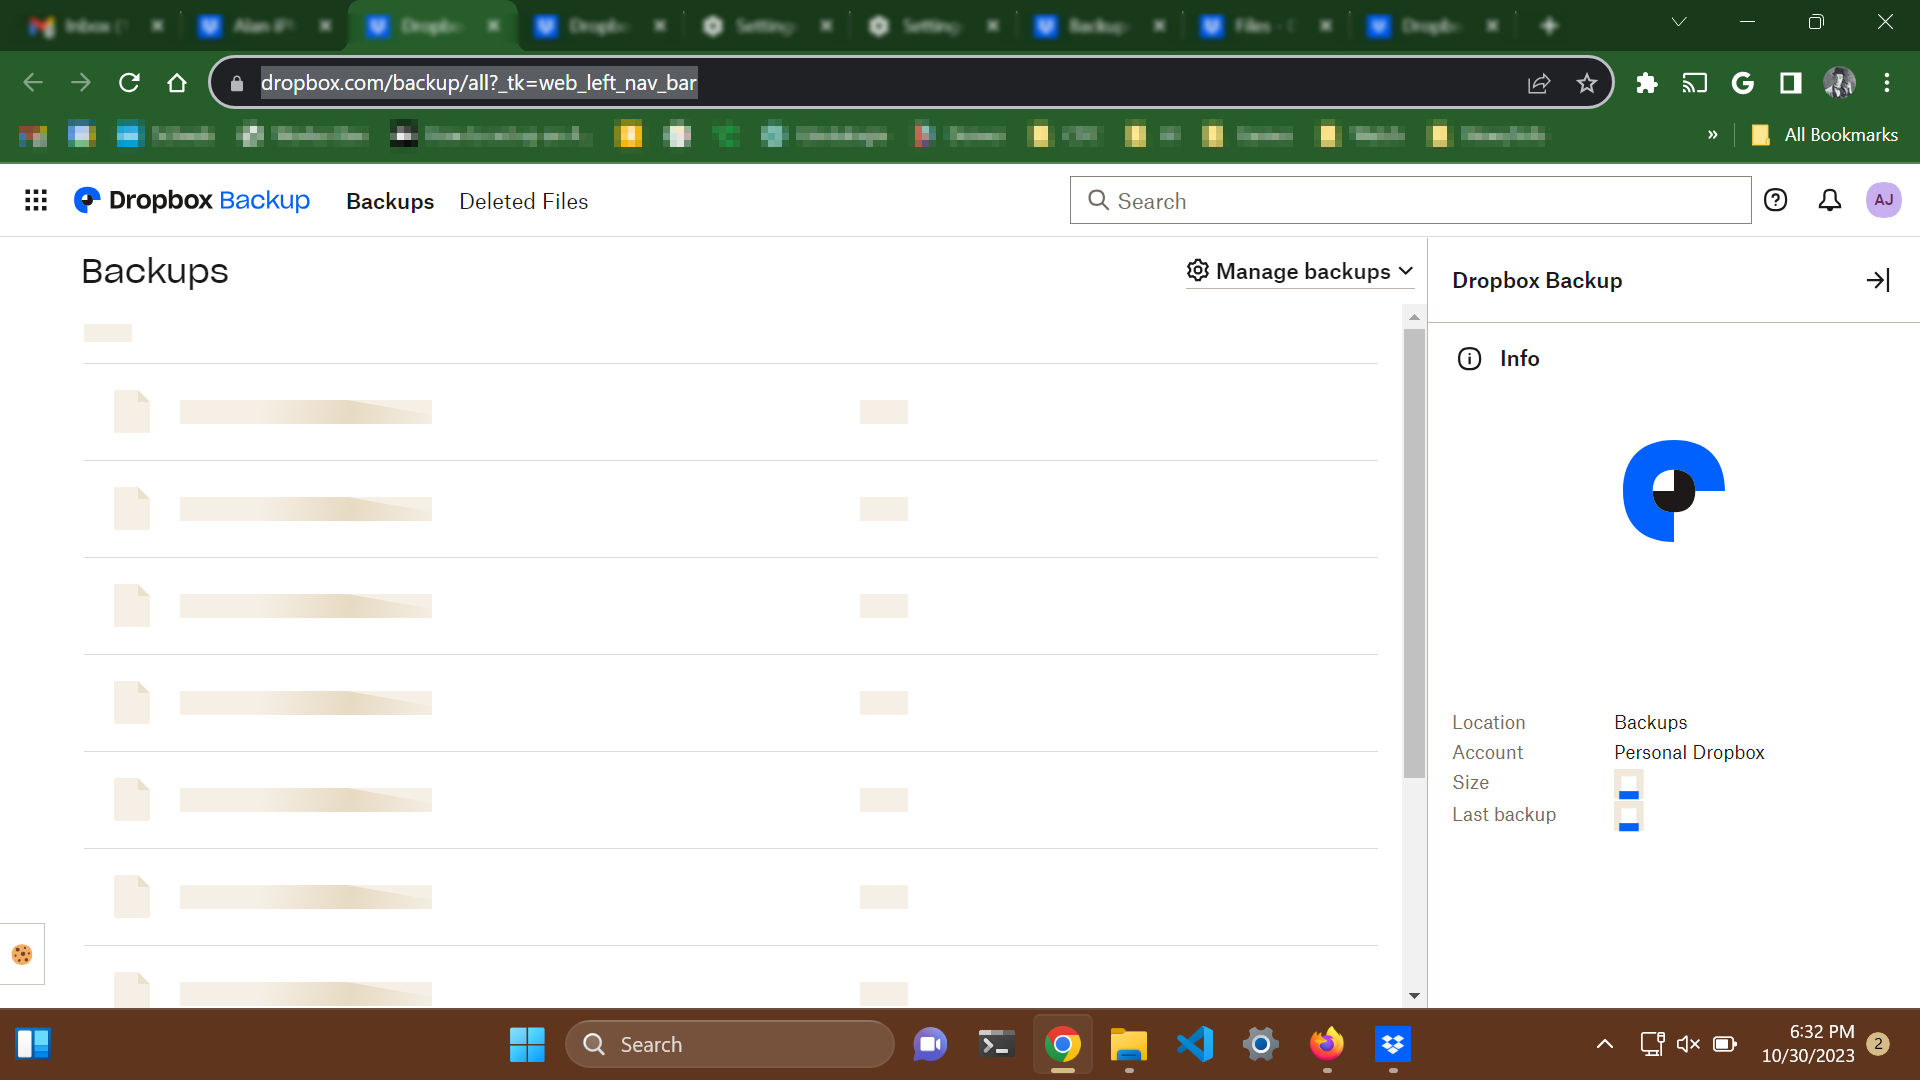This screenshot has width=1920, height=1080.
Task: Open Dropbox from the taskbar
Action: 1394,1043
